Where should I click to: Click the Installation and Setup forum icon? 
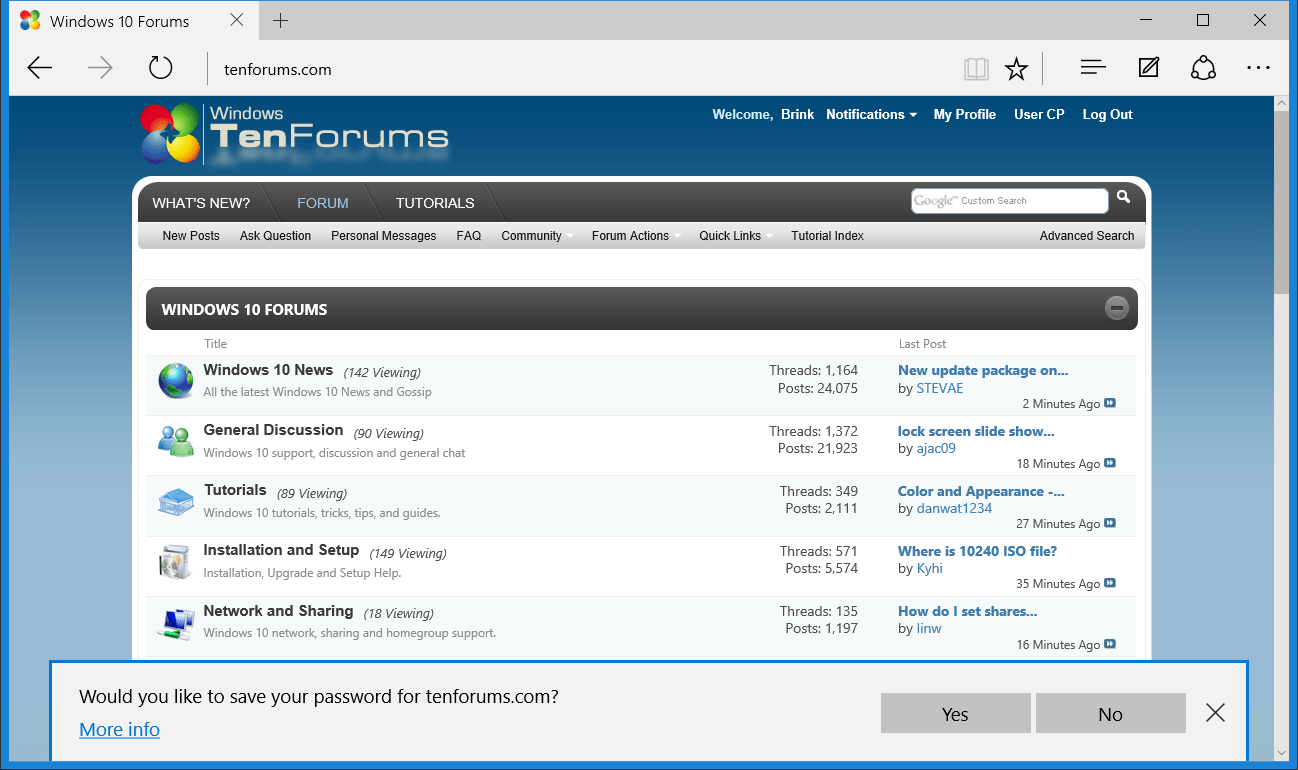pyautogui.click(x=176, y=560)
